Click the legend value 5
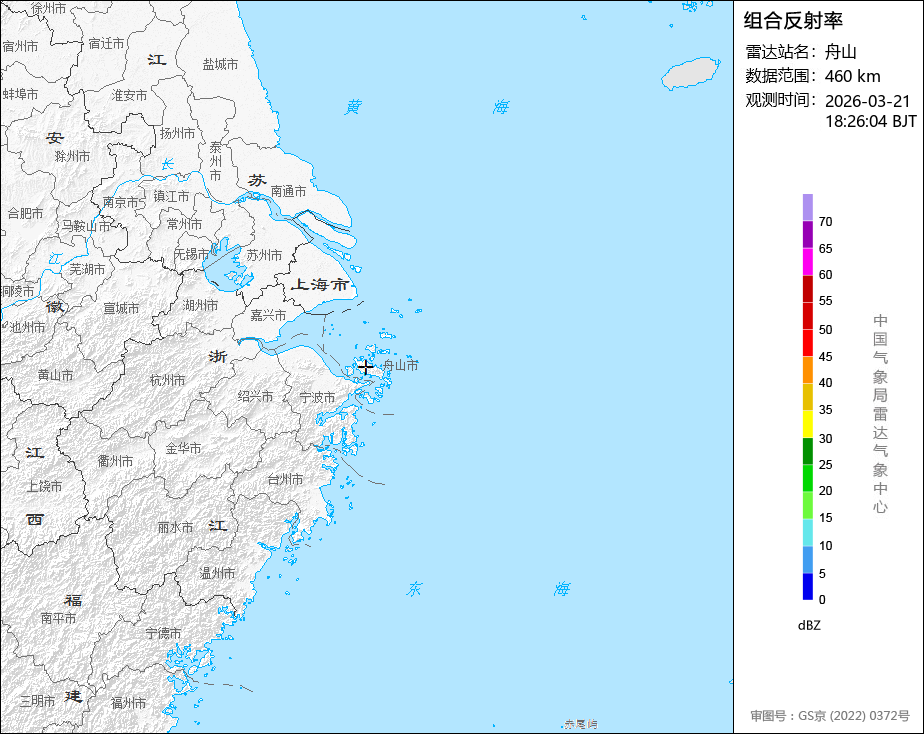Image resolution: width=924 pixels, height=734 pixels. [x=822, y=573]
